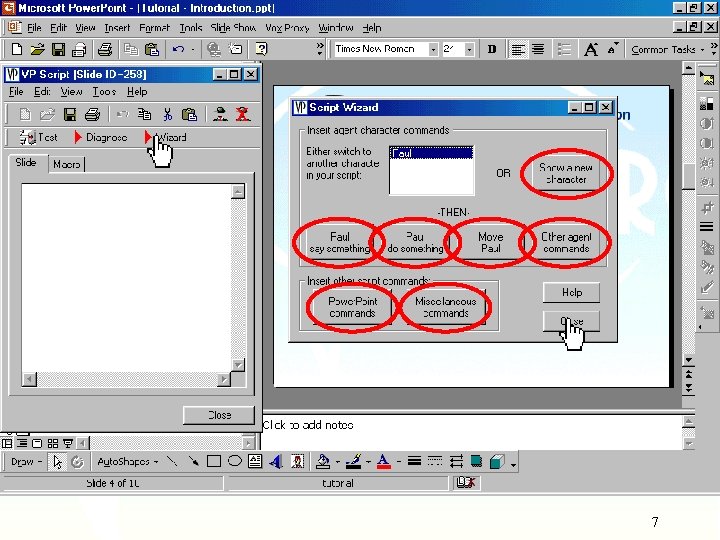Decrease font size with small A icon
The height and width of the screenshot is (540, 720).
point(613,49)
